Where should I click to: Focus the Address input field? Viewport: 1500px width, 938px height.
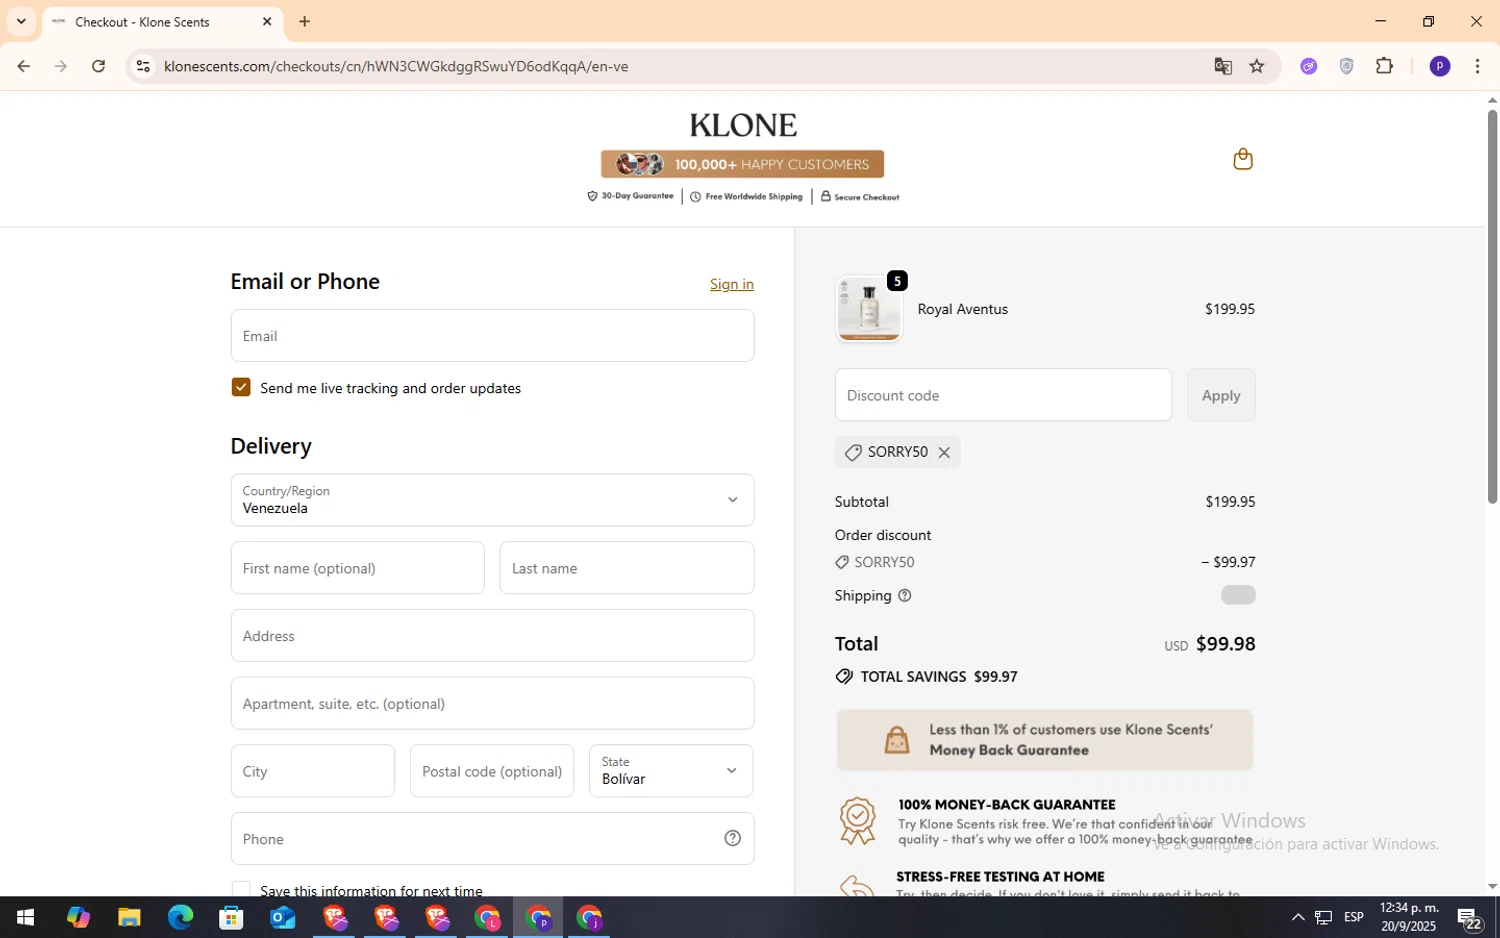[x=492, y=635]
